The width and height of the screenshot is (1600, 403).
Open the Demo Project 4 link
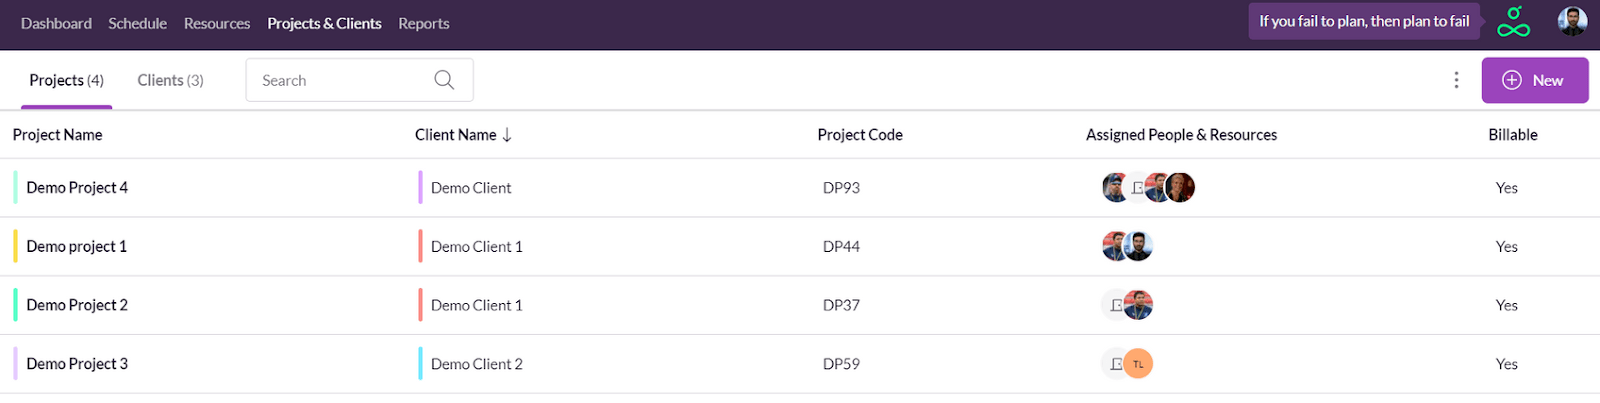tap(77, 188)
